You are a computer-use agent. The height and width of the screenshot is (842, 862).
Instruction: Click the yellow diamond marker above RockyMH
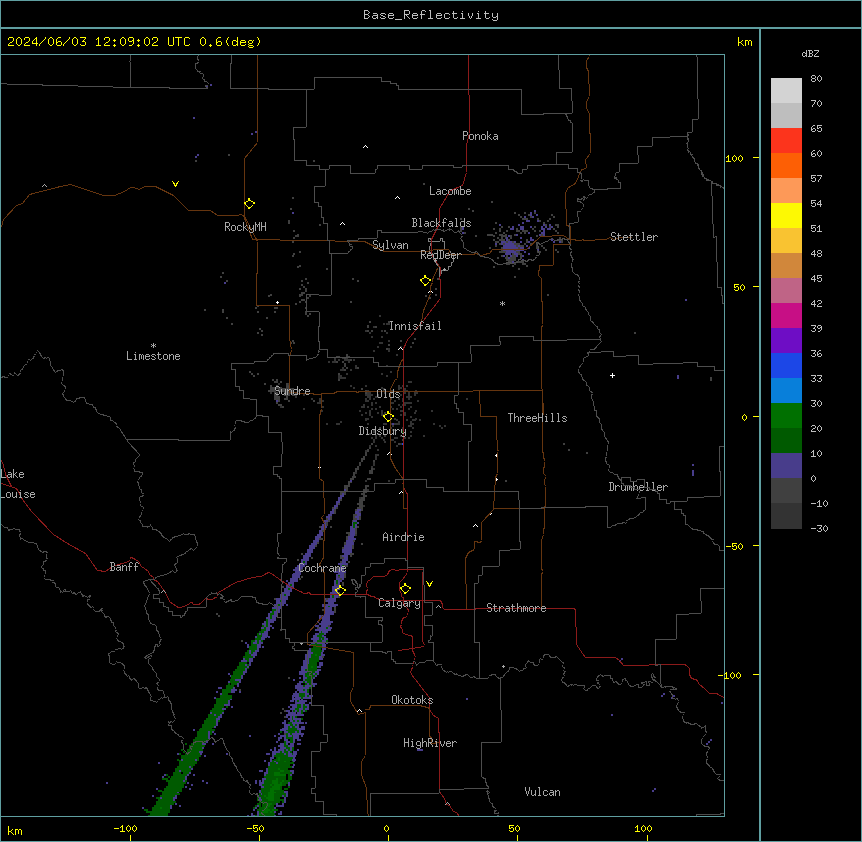249,203
